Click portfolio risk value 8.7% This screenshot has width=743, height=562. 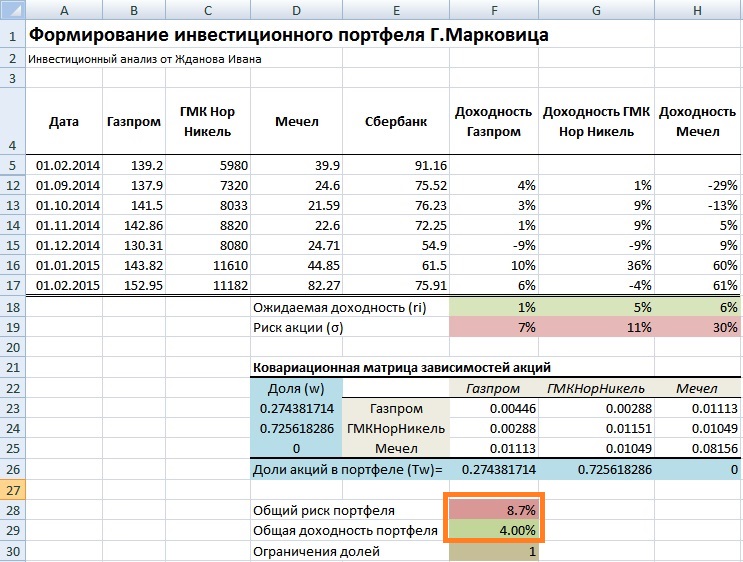494,510
